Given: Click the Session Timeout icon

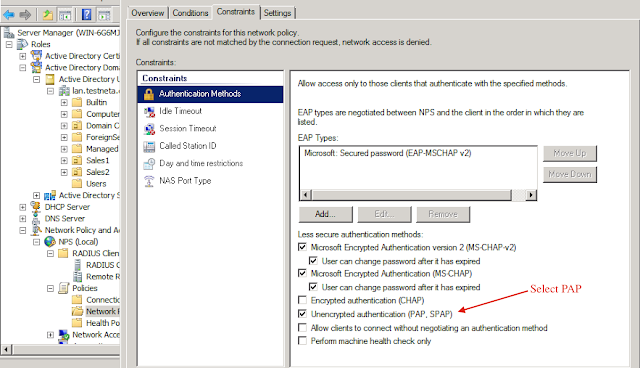Looking at the screenshot, I should (x=149, y=129).
